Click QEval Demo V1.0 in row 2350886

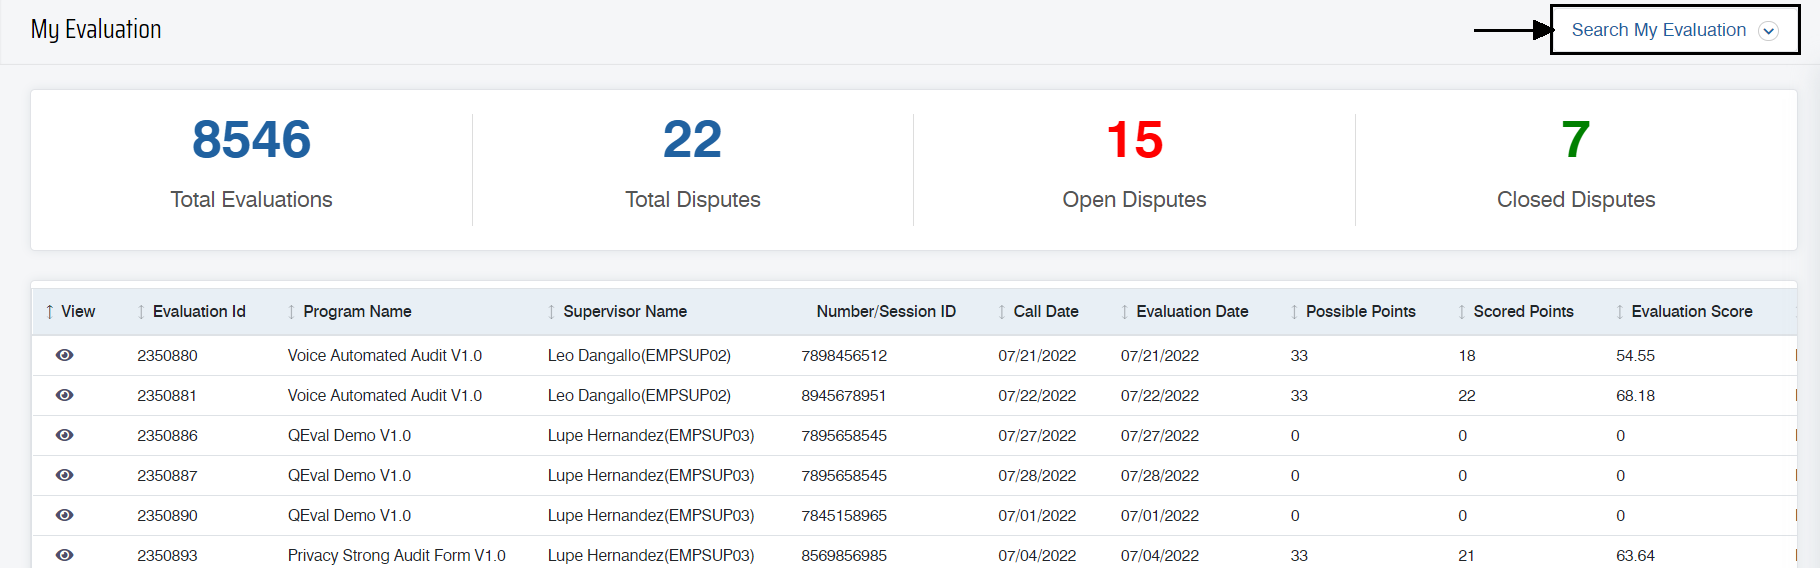point(349,436)
